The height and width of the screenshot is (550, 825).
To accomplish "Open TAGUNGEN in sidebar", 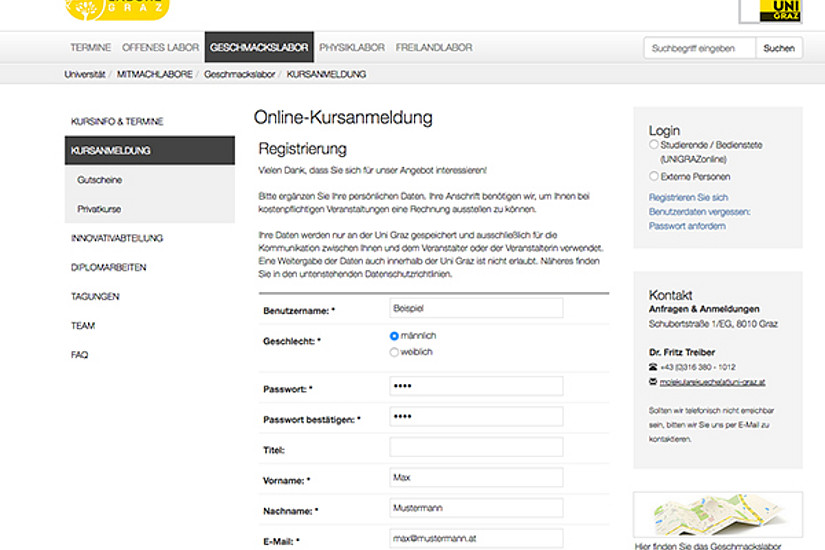I will [95, 297].
